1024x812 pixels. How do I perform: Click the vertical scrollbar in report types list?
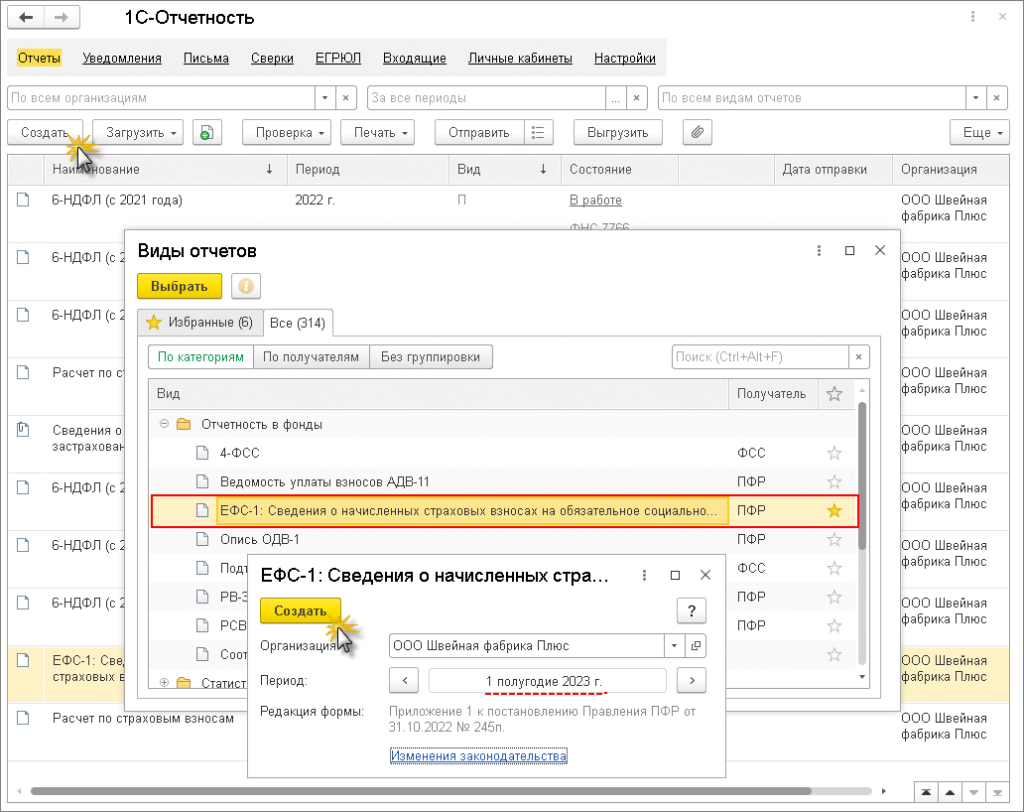863,480
